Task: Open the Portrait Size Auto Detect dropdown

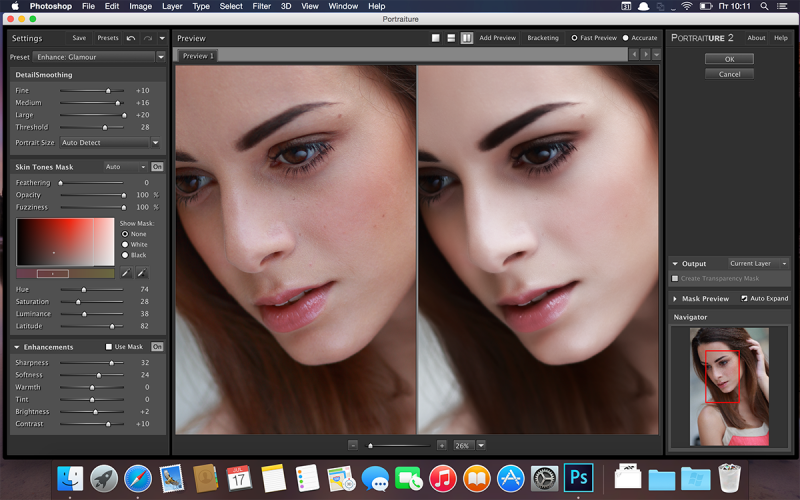Action: pyautogui.click(x=110, y=143)
